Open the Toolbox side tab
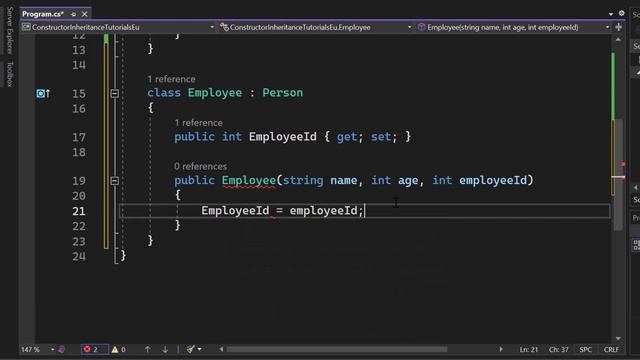Viewport: 640px width, 360px height. pos(10,74)
